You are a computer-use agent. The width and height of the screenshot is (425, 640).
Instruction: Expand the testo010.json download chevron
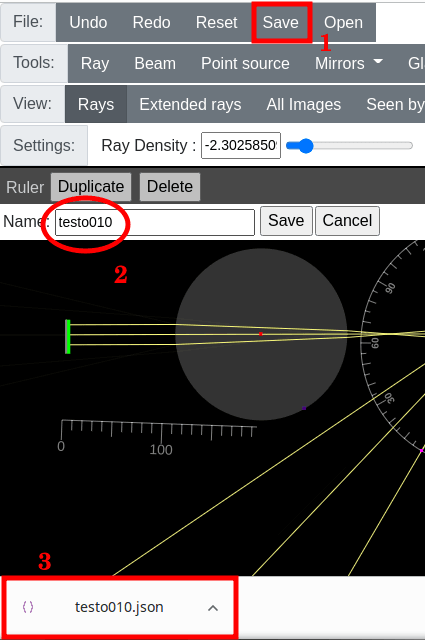click(x=213, y=608)
